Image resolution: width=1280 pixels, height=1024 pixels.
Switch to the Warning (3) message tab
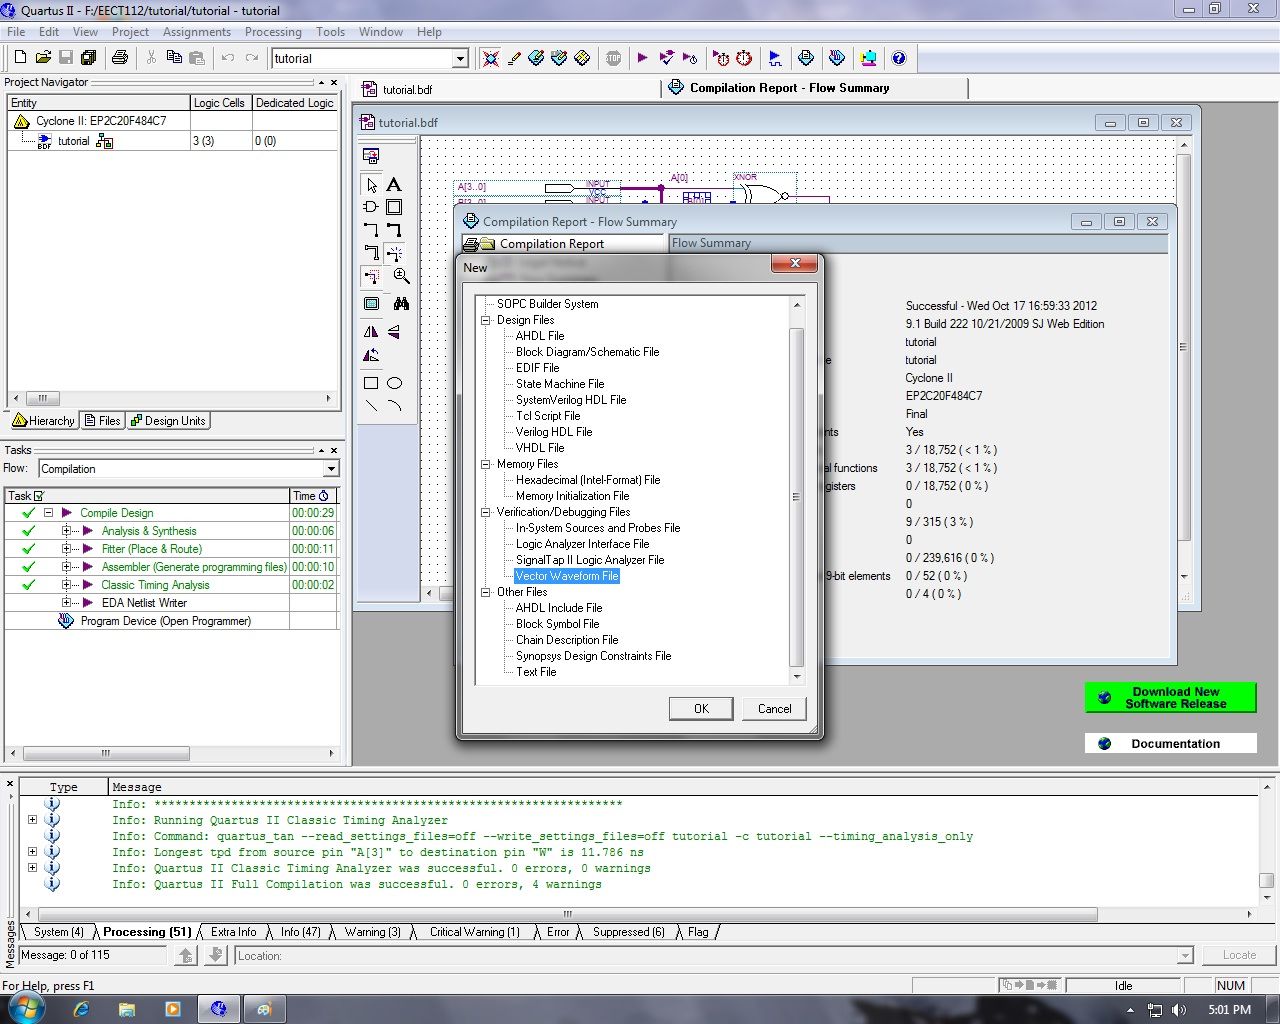[372, 931]
